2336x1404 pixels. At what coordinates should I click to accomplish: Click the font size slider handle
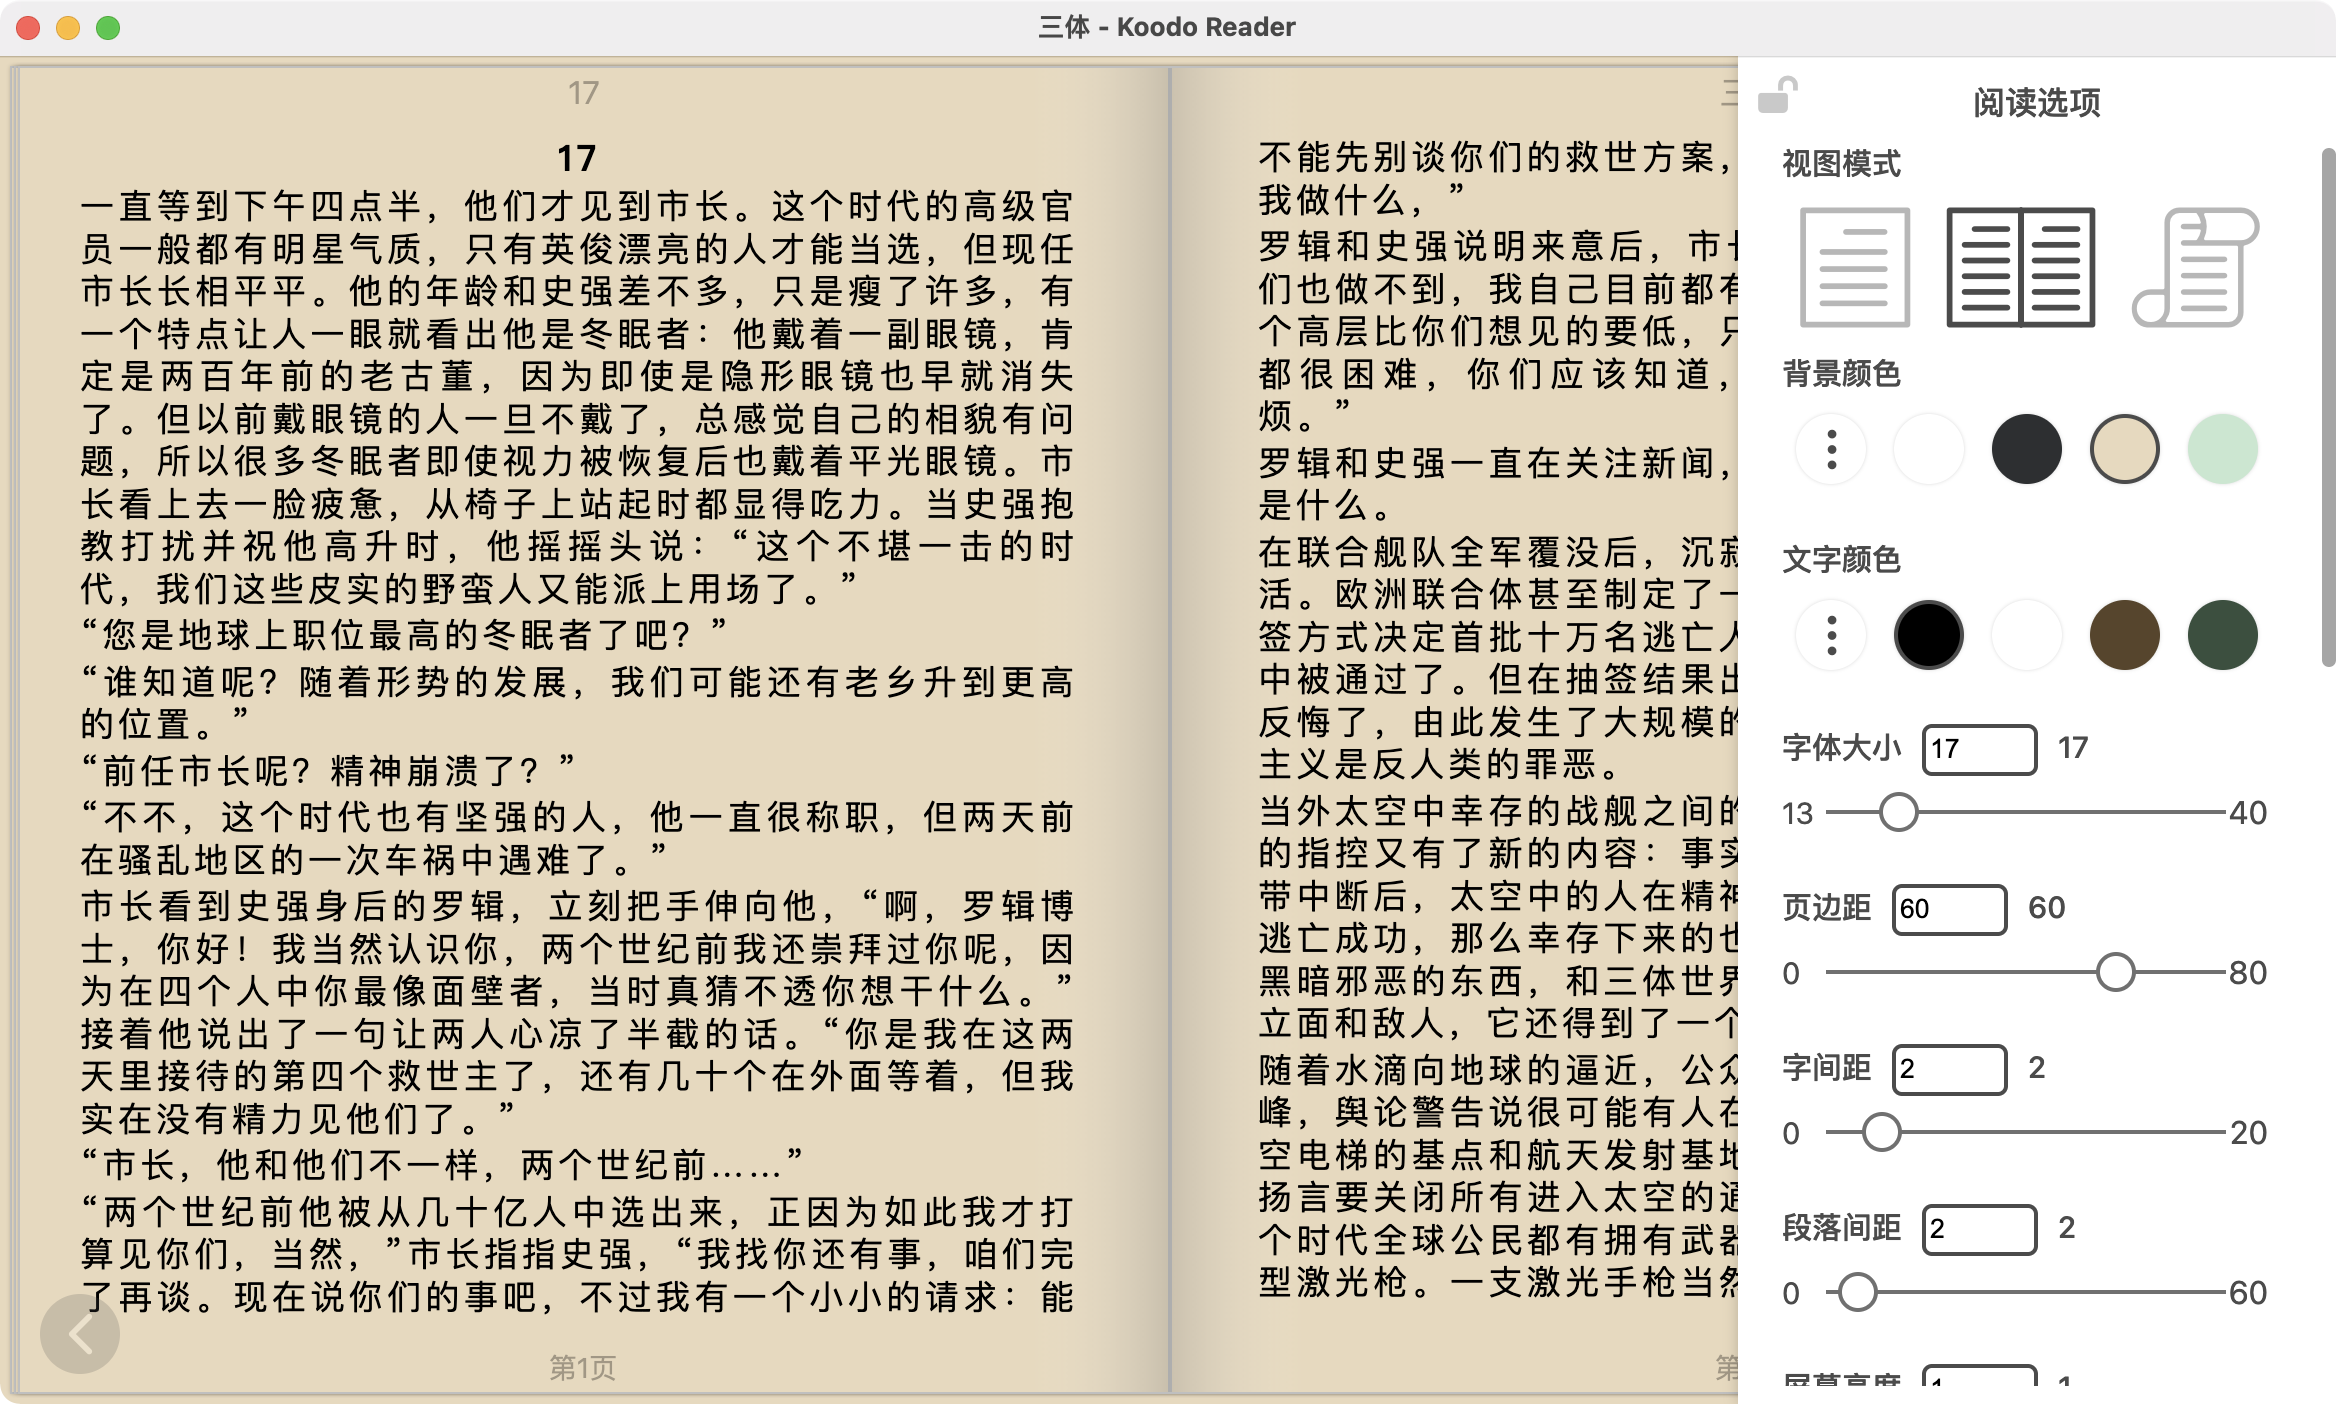pos(1898,813)
